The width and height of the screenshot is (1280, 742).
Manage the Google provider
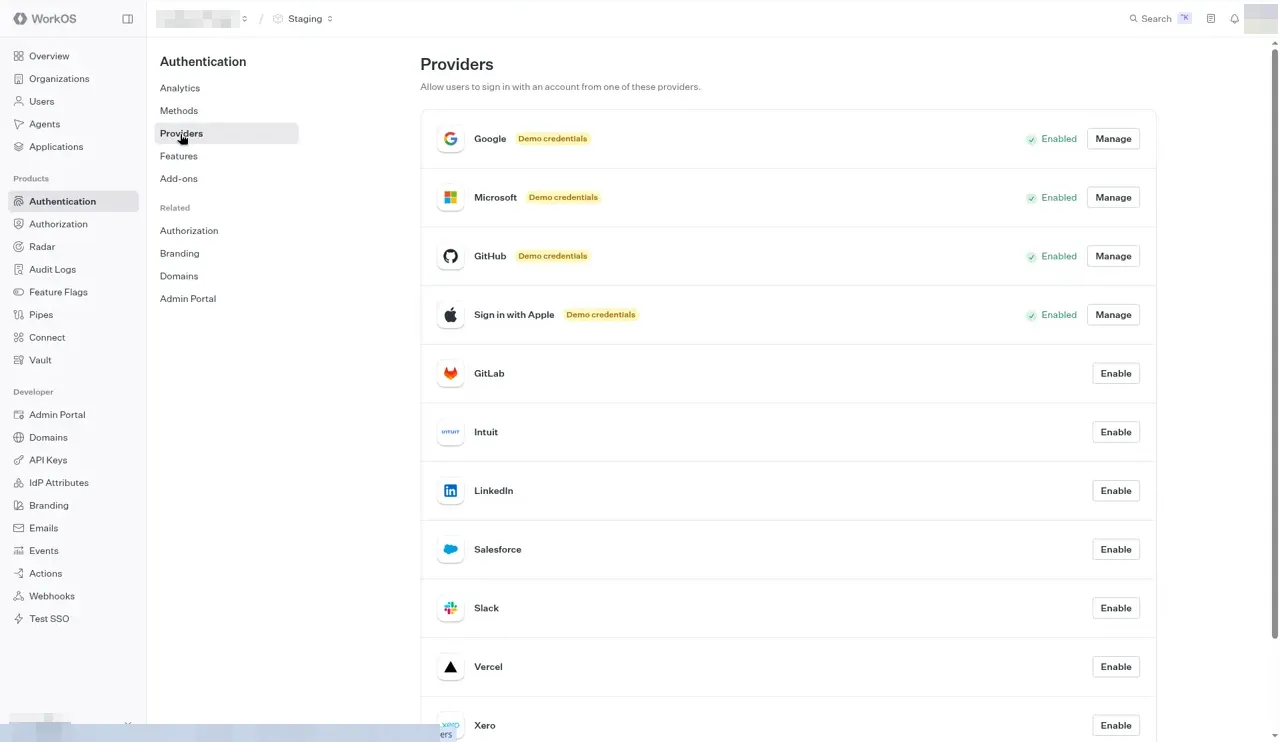(1113, 139)
